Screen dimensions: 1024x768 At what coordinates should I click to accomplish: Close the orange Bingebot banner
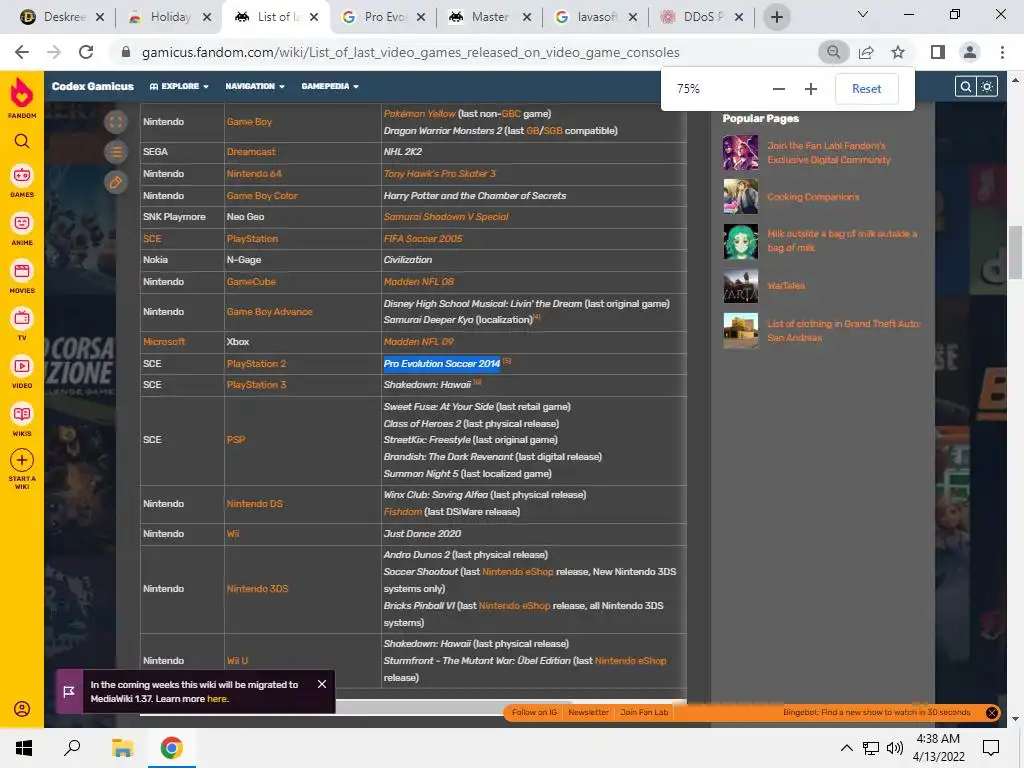(991, 712)
